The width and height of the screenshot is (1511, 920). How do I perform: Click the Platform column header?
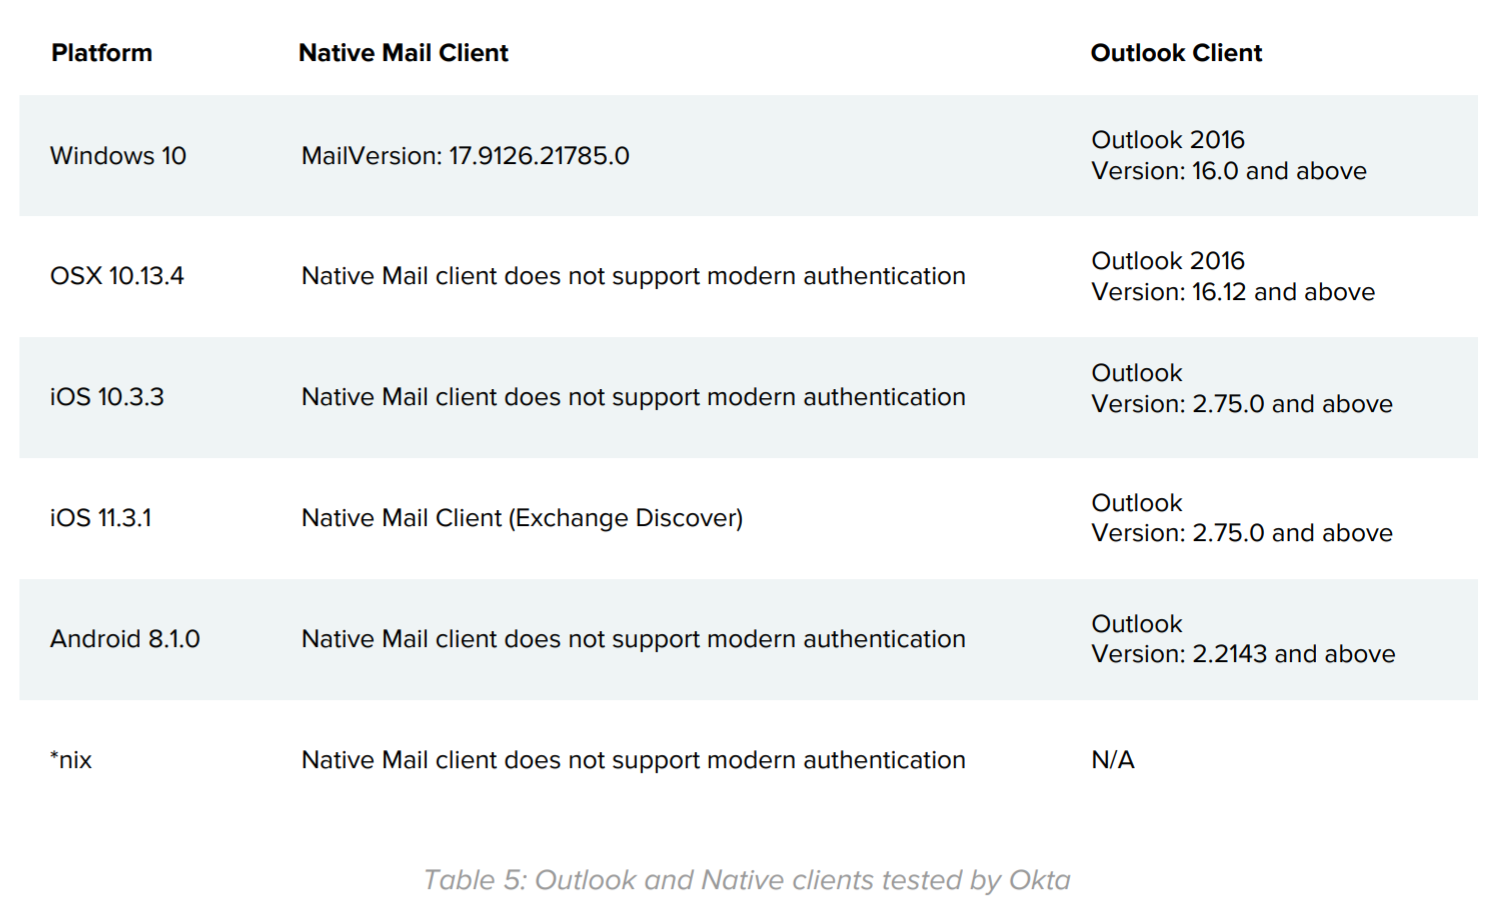[x=102, y=53]
